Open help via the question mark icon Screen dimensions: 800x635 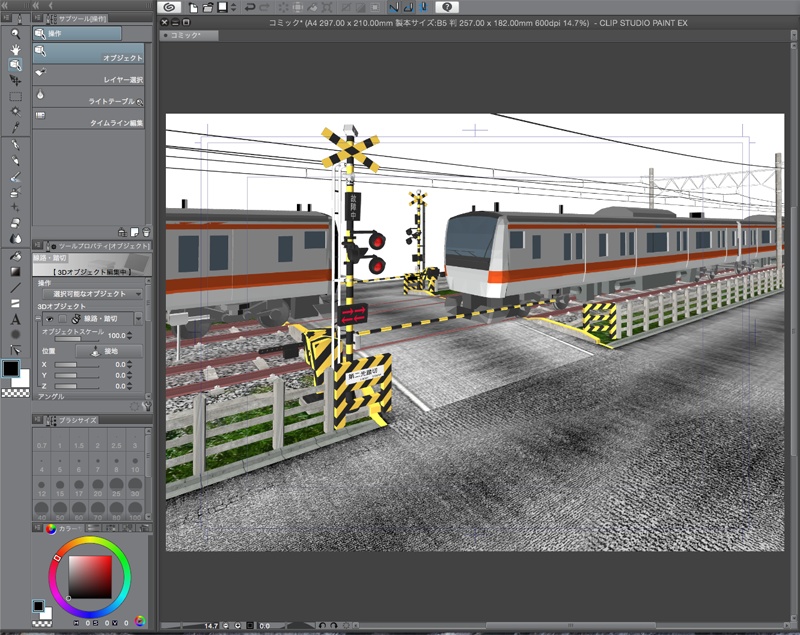(x=446, y=8)
